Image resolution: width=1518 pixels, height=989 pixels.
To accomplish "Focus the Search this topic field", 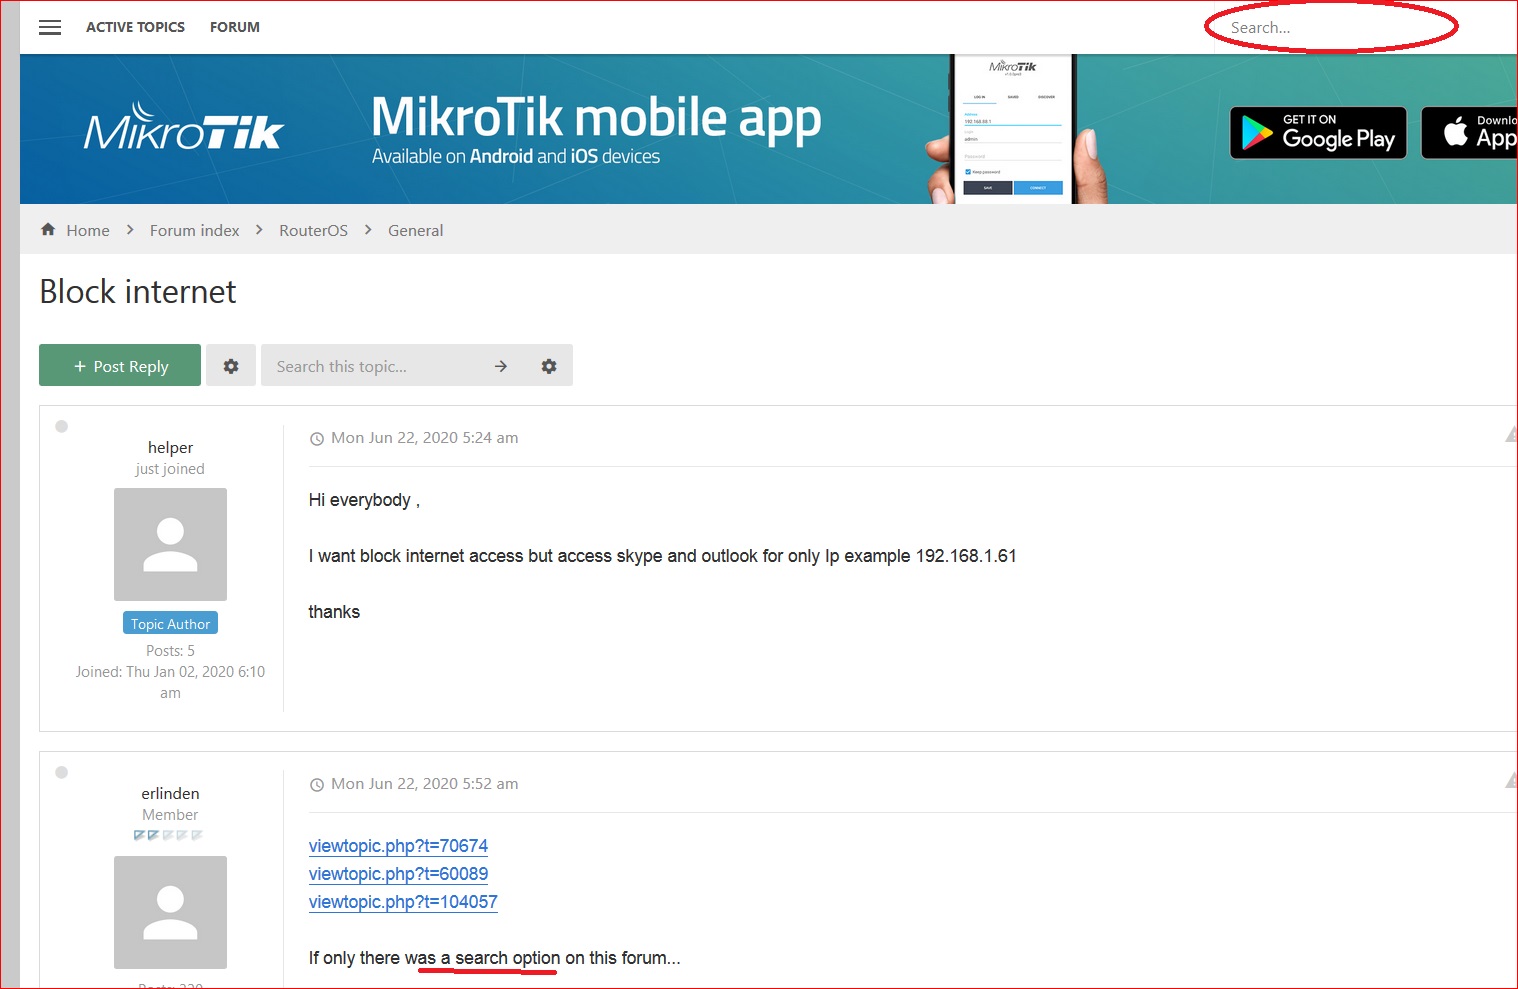I will tap(370, 366).
